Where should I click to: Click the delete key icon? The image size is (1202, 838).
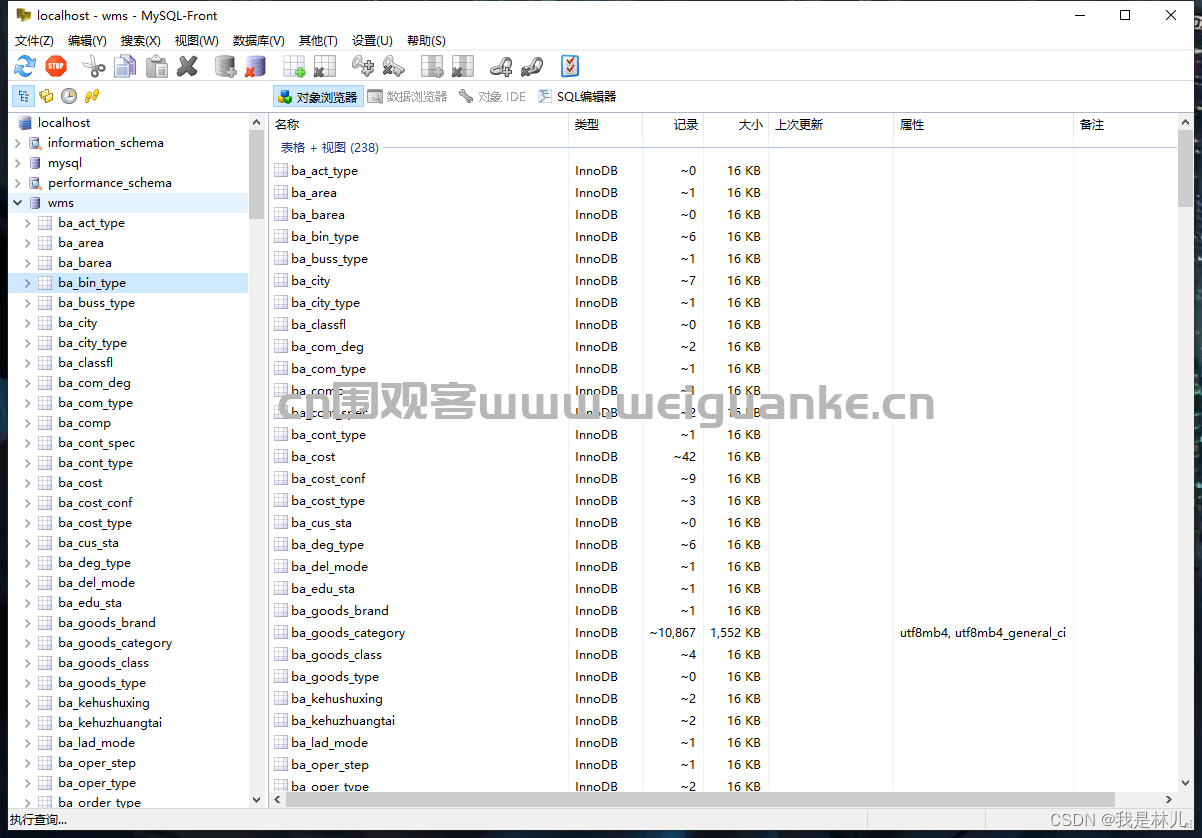(x=393, y=67)
